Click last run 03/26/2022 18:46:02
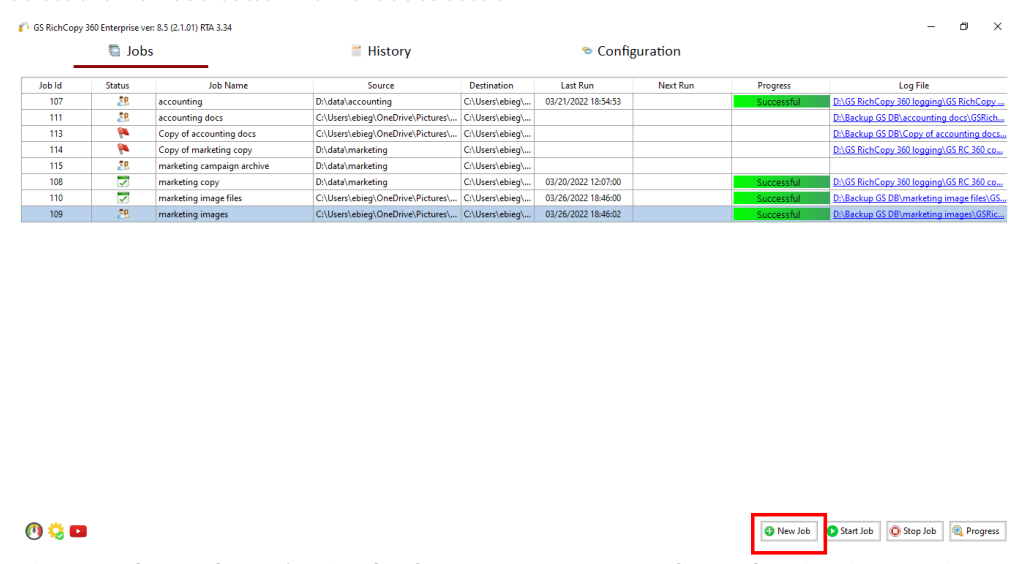The image size is (1027, 564). pyautogui.click(x=583, y=214)
